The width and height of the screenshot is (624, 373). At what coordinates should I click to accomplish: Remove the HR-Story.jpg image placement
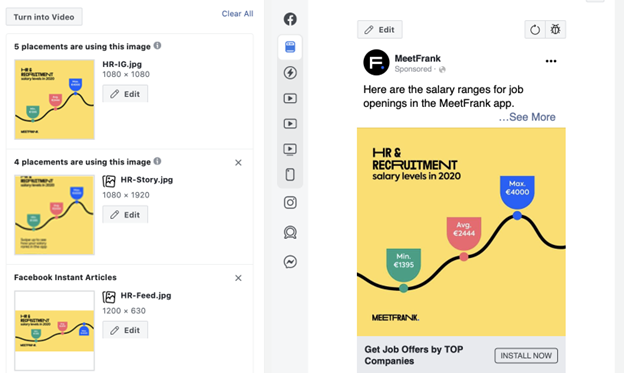click(238, 162)
